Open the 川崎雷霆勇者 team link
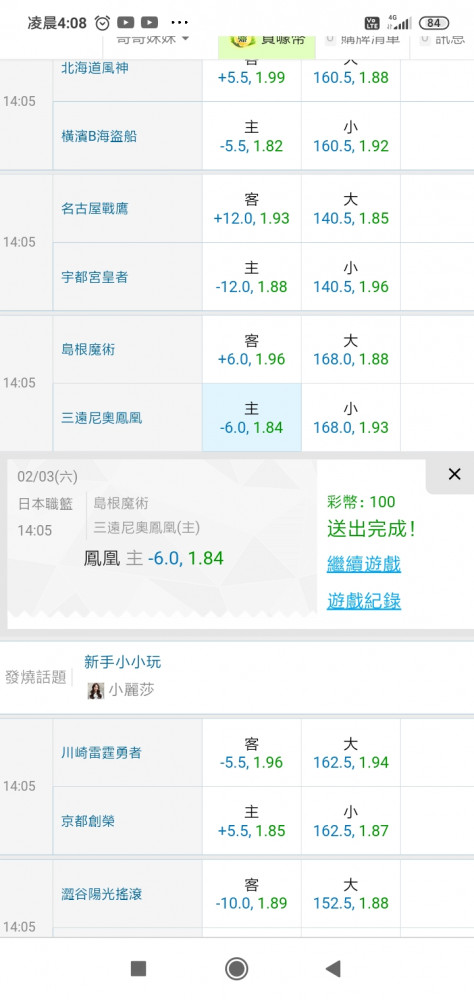 101,753
